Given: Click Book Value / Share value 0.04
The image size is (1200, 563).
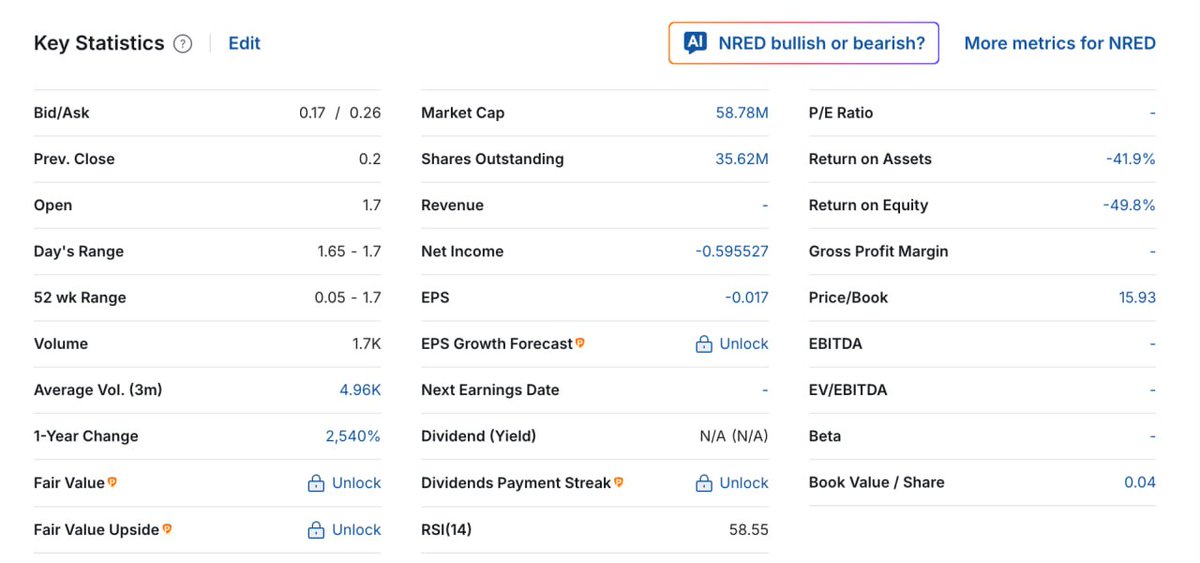Looking at the screenshot, I should click(1140, 482).
